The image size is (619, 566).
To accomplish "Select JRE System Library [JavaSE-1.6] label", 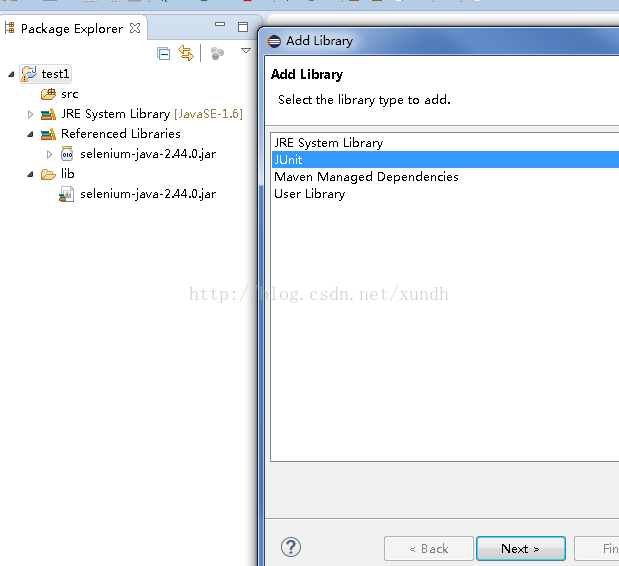I will click(152, 114).
